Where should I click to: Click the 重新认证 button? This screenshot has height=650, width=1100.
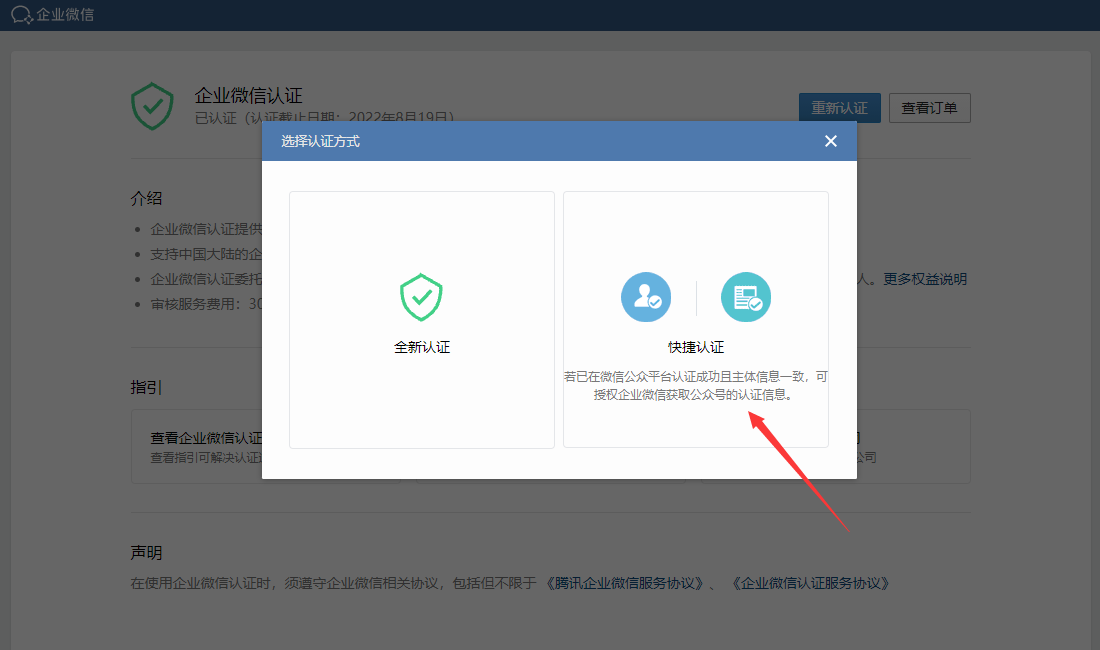[840, 108]
